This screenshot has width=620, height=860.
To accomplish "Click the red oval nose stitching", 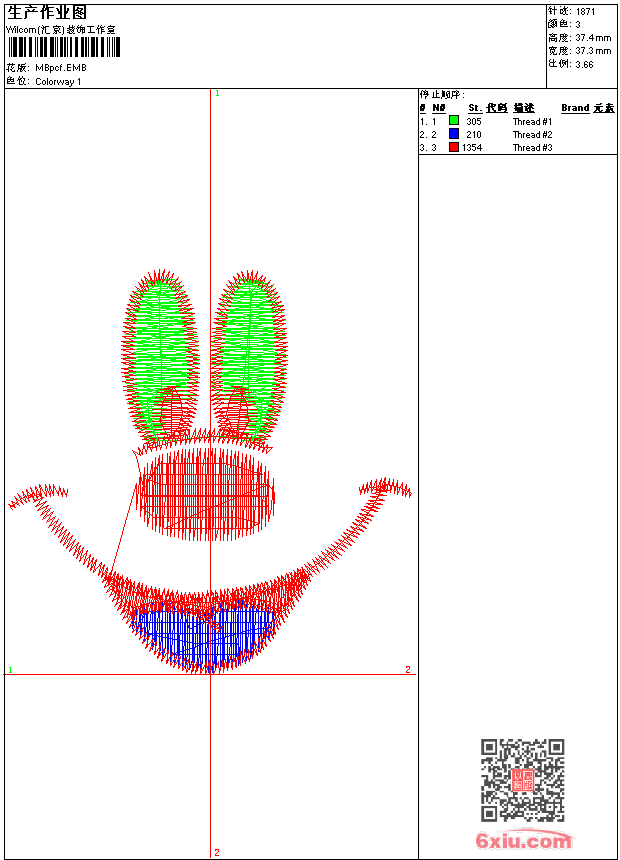I will pyautogui.click(x=207, y=494).
